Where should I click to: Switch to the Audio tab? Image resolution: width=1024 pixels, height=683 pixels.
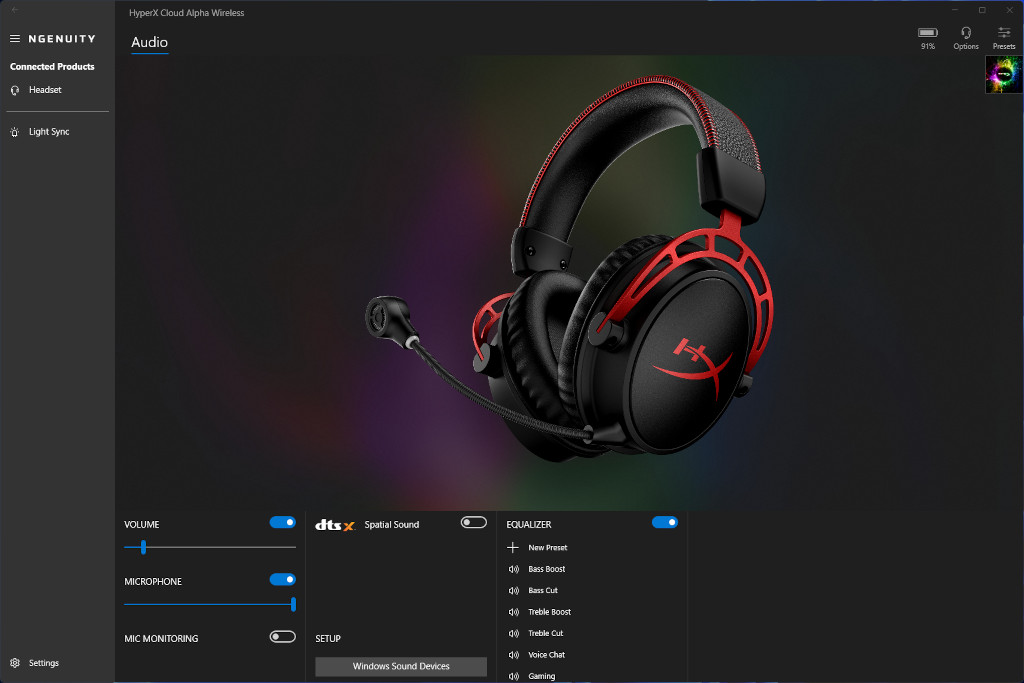point(150,42)
